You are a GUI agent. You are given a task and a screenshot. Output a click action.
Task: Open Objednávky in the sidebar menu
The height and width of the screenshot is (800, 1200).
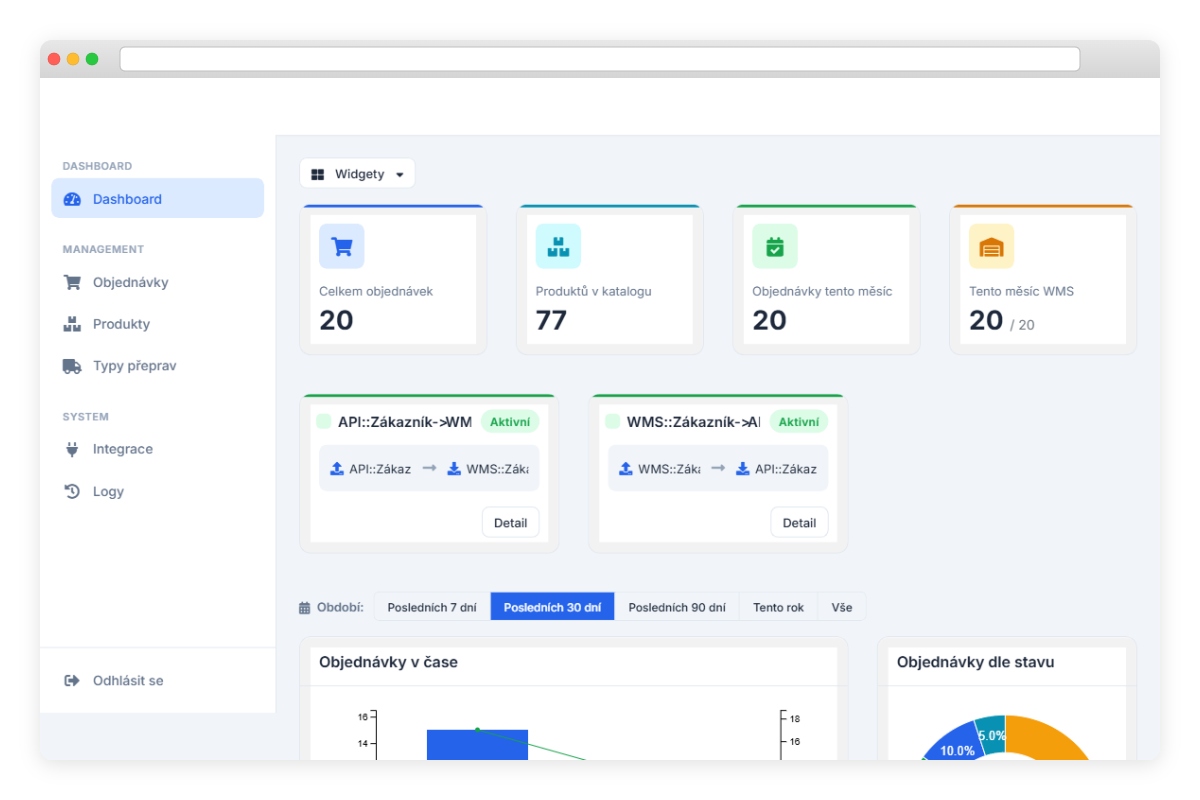pyautogui.click(x=130, y=282)
